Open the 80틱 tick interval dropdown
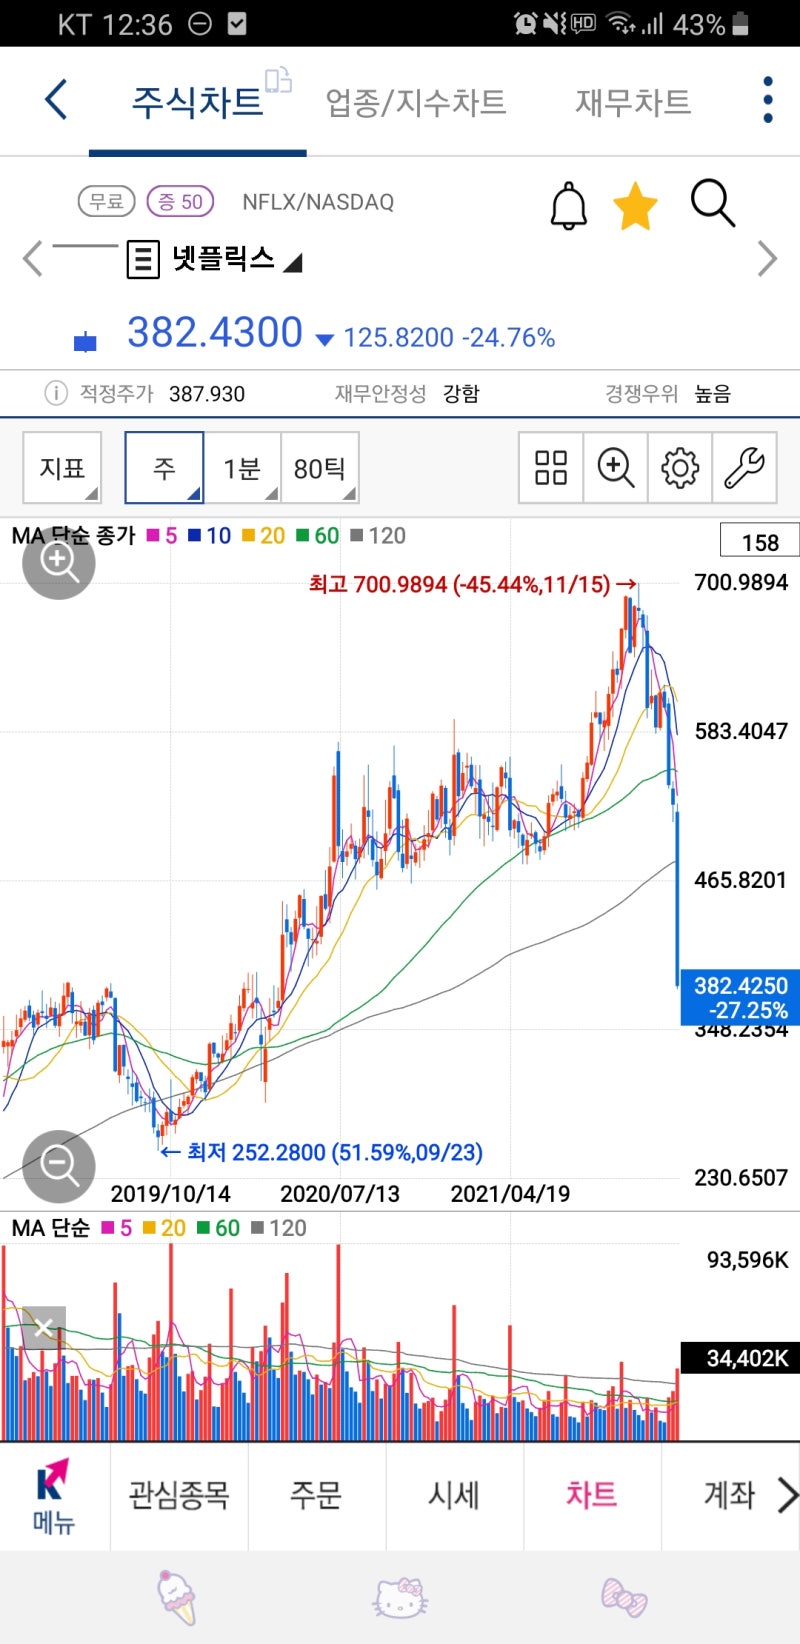The height and width of the screenshot is (1644, 800). click(x=320, y=467)
